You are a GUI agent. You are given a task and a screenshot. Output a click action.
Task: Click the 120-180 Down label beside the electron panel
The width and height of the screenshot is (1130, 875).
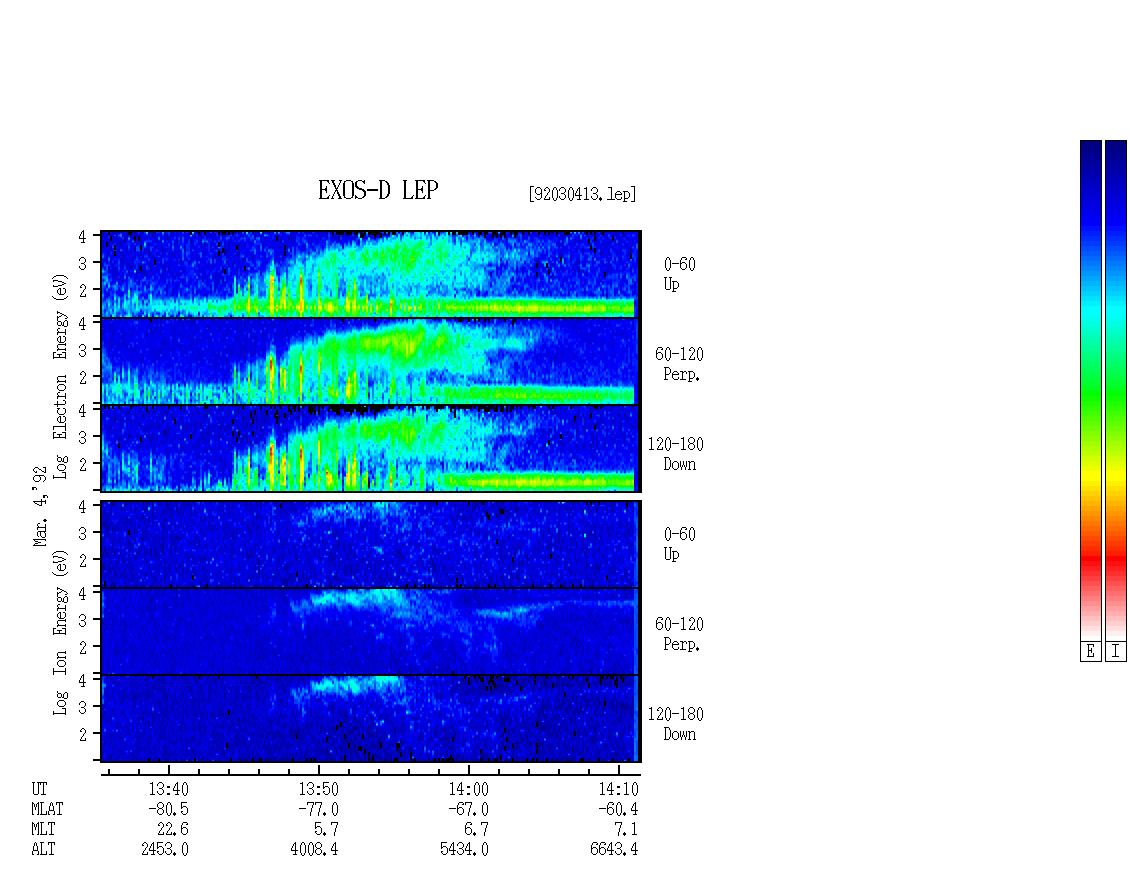675,454
